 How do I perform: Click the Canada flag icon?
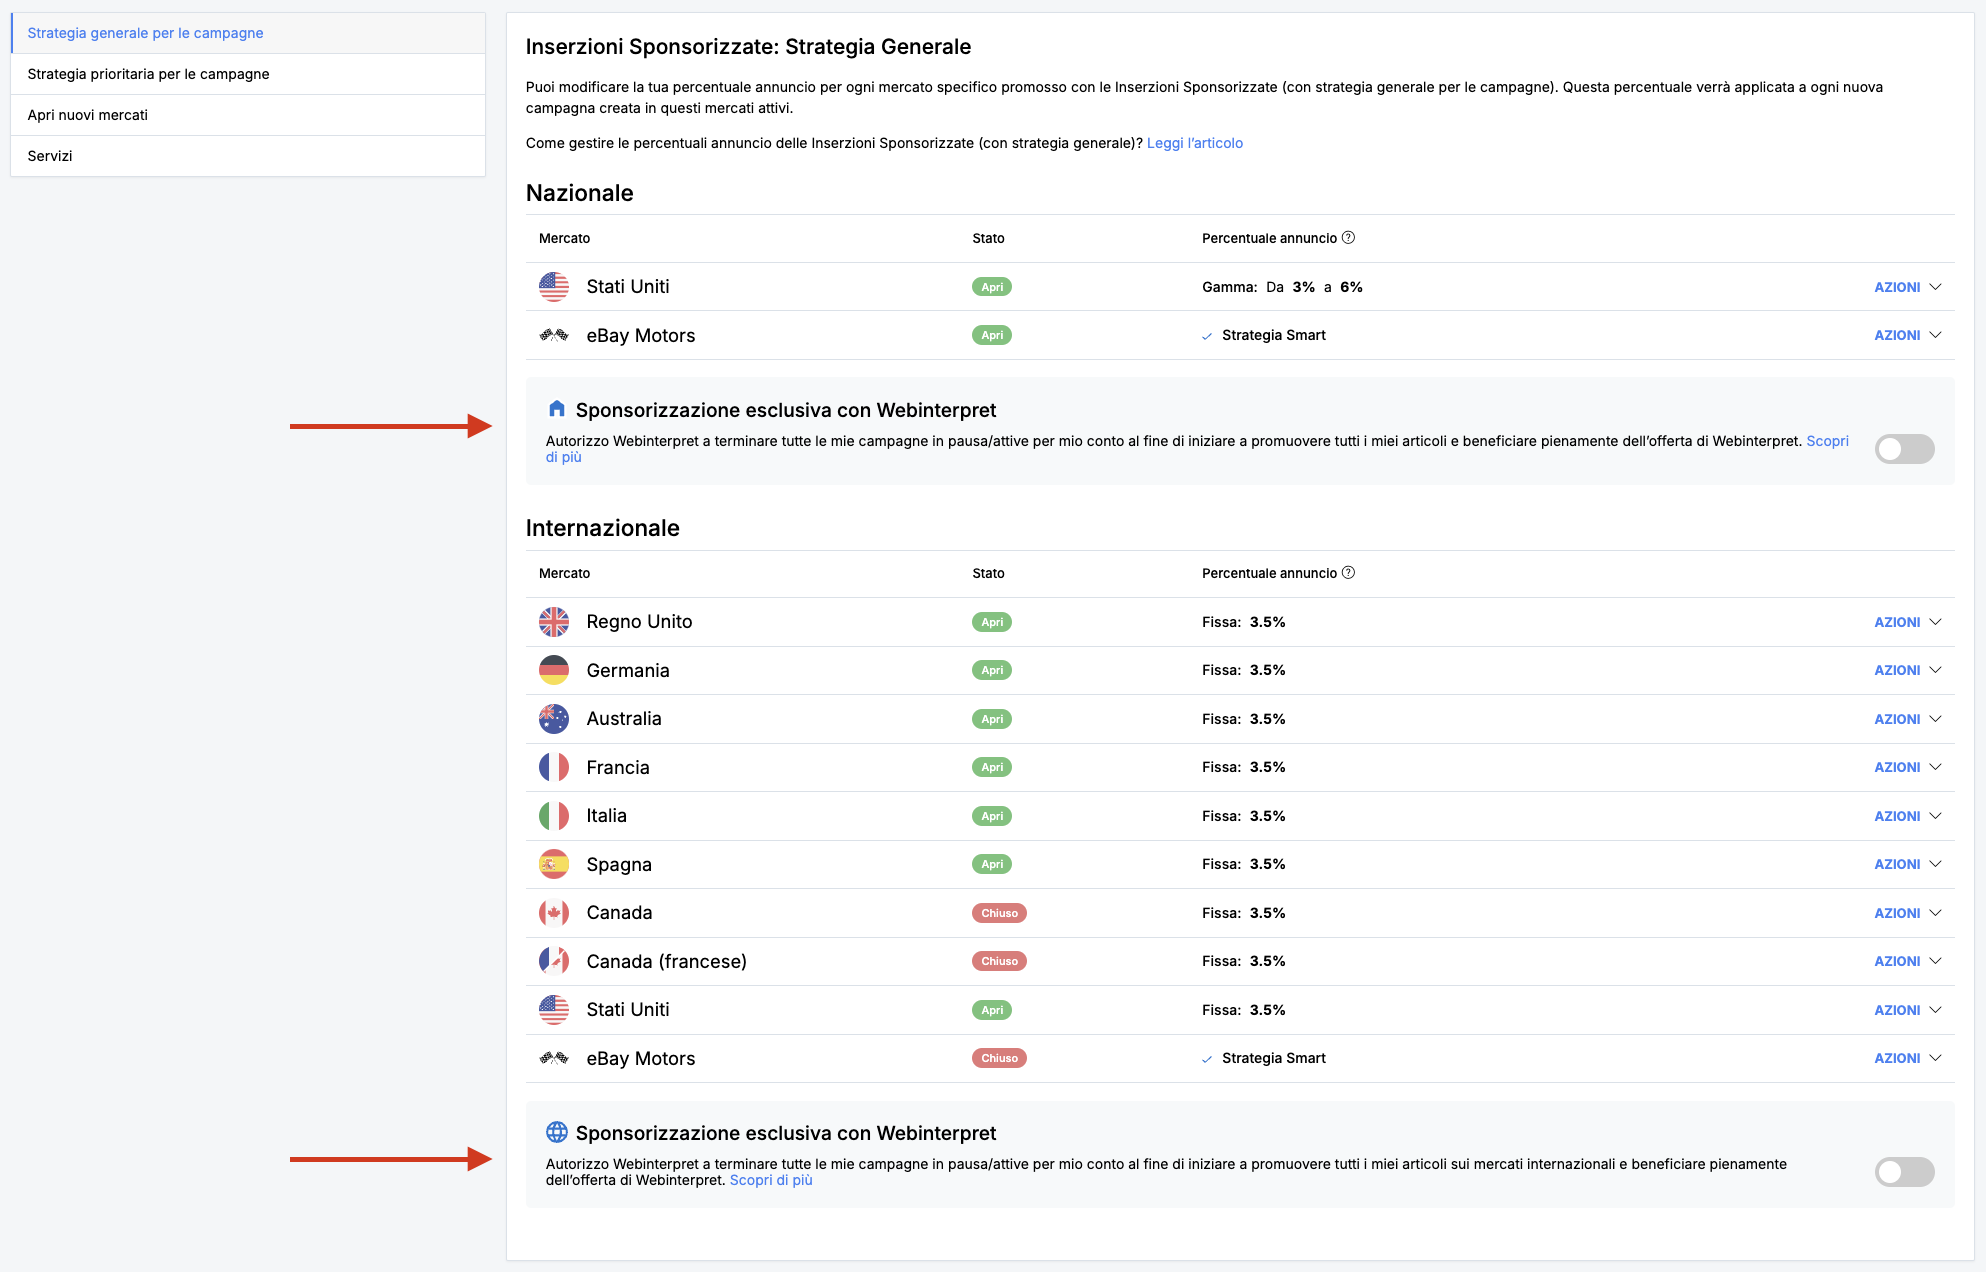pyautogui.click(x=554, y=913)
